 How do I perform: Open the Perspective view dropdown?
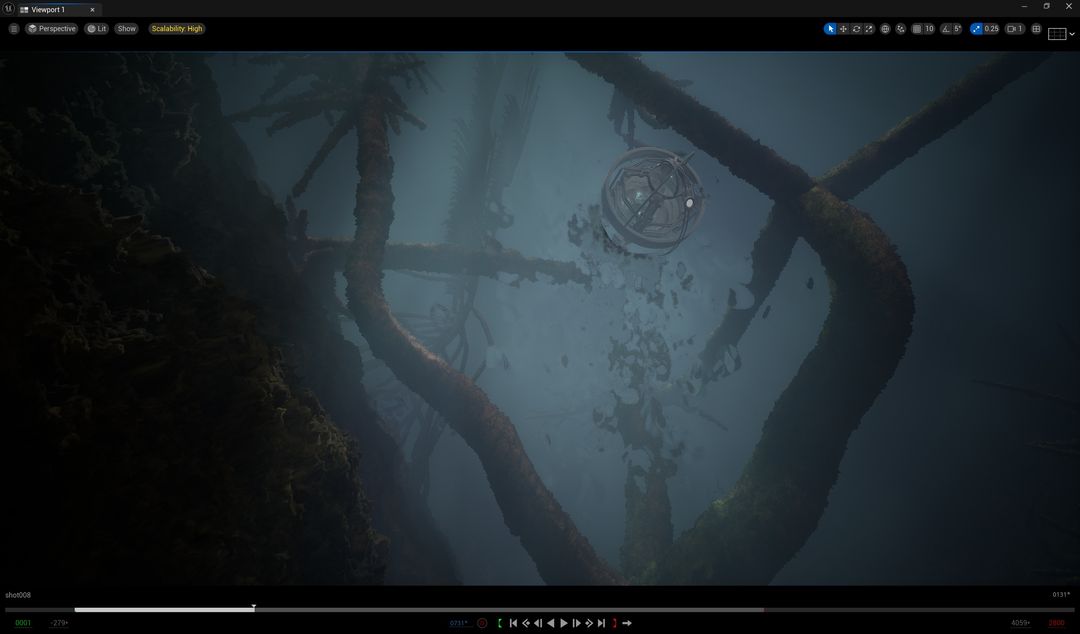click(52, 28)
